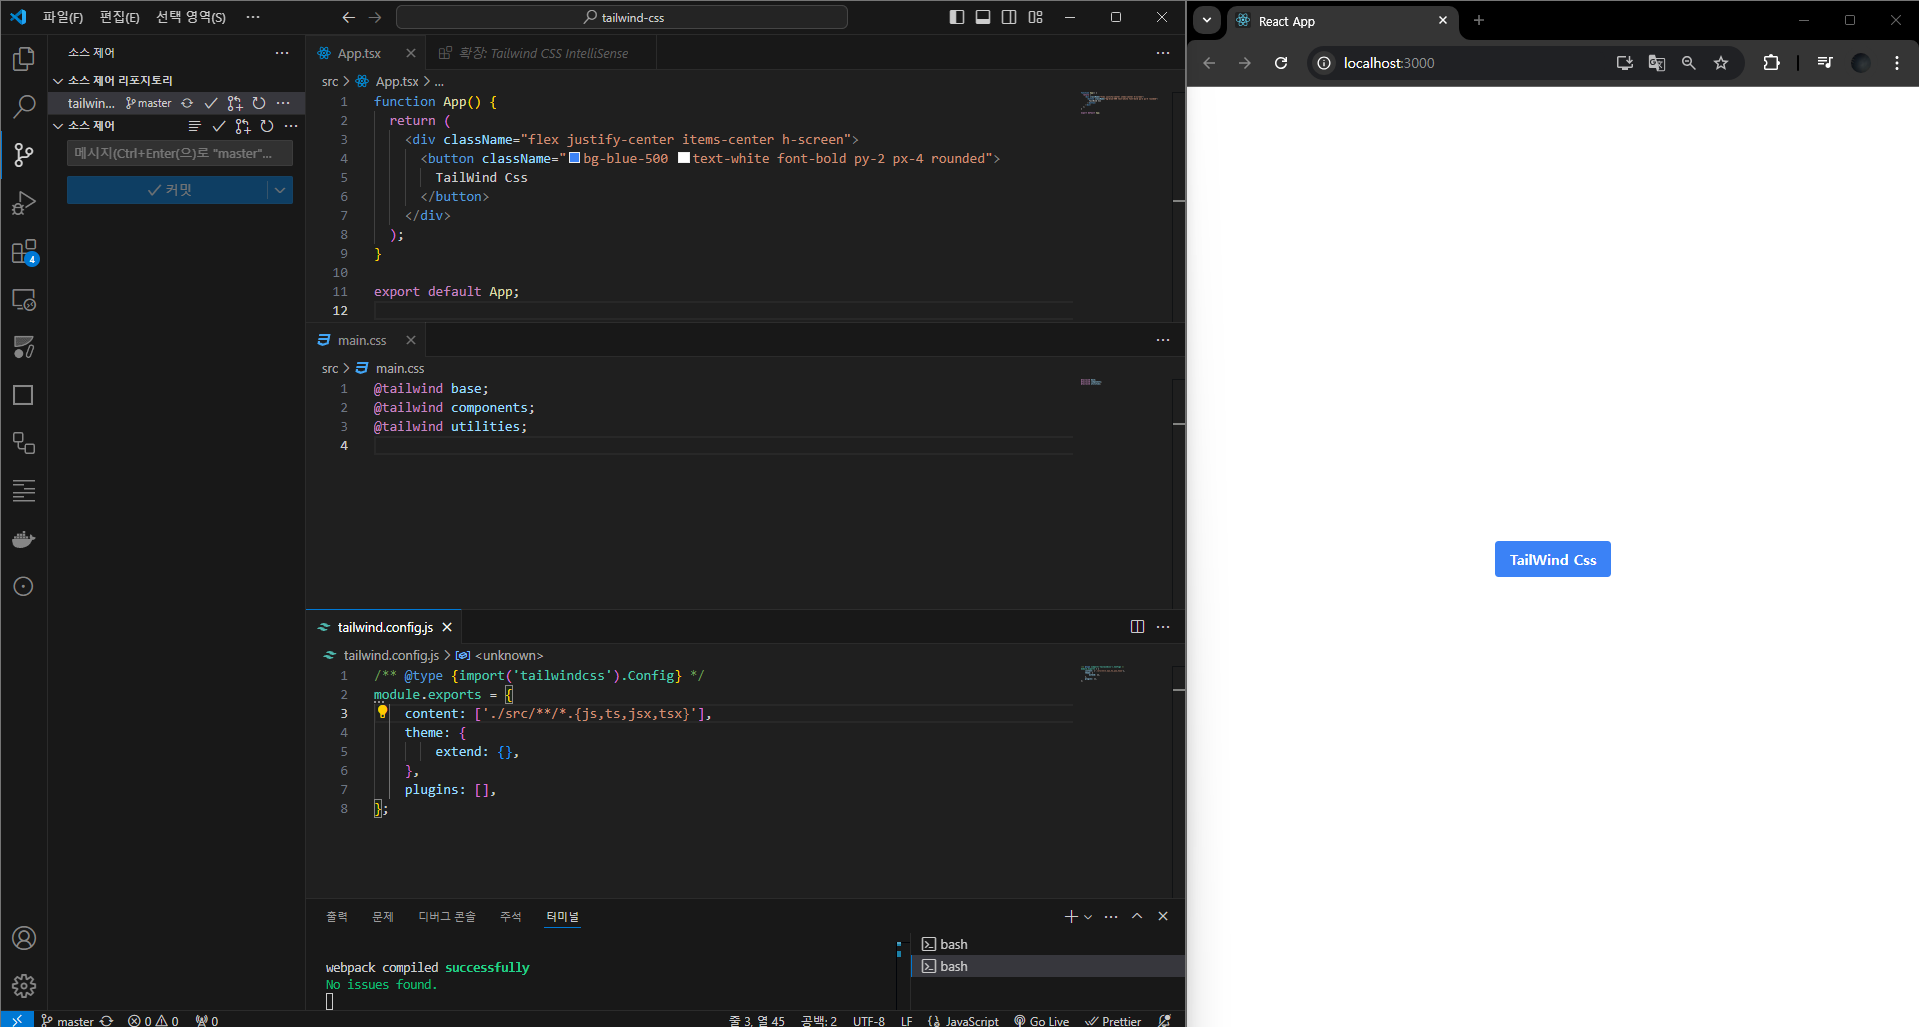Switch to the 출력 panel tab
1919x1027 pixels.
click(x=337, y=917)
